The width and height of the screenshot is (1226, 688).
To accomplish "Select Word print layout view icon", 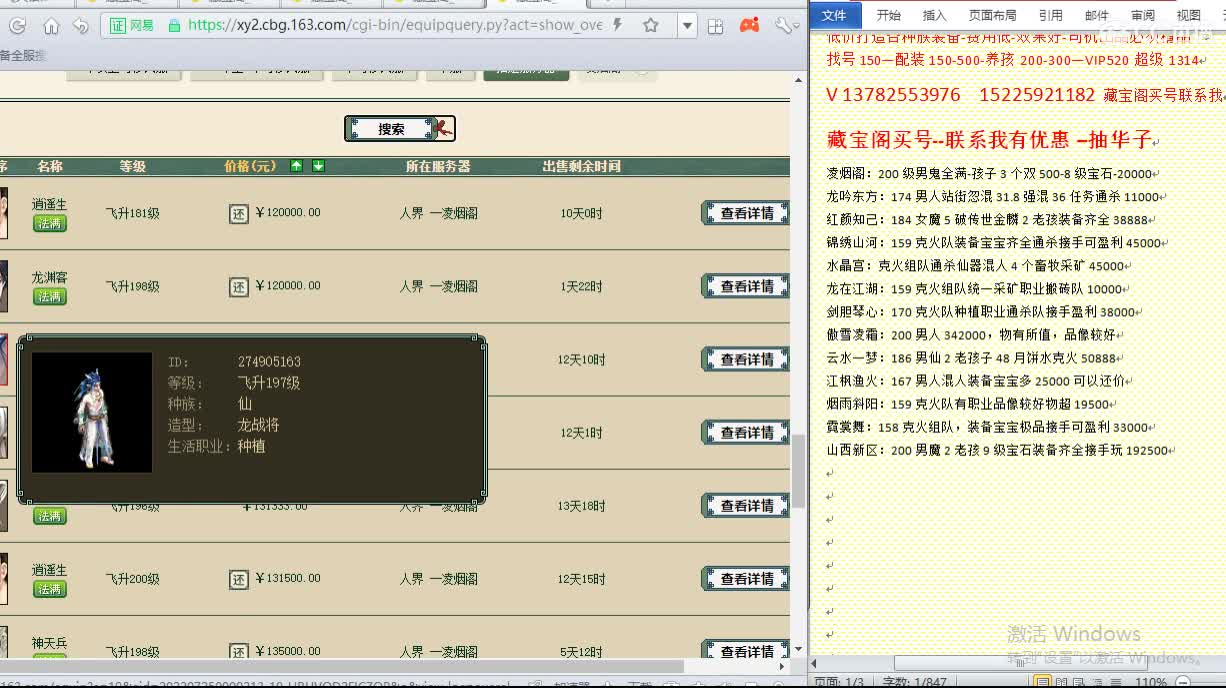I will coord(1042,682).
